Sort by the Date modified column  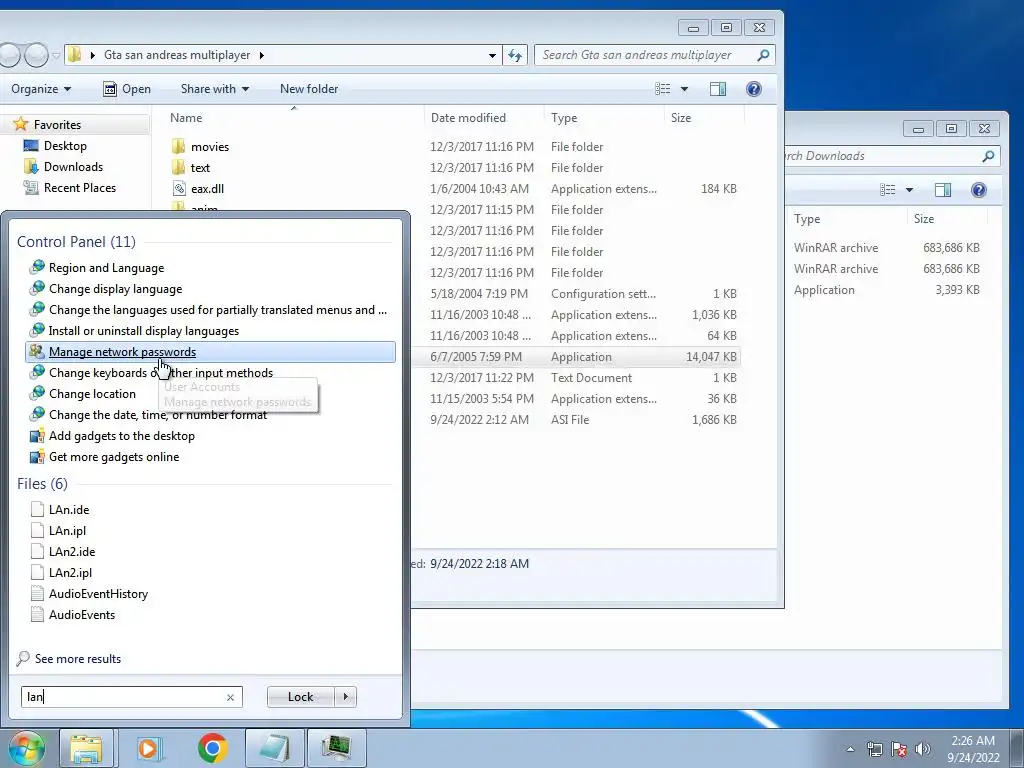point(468,118)
